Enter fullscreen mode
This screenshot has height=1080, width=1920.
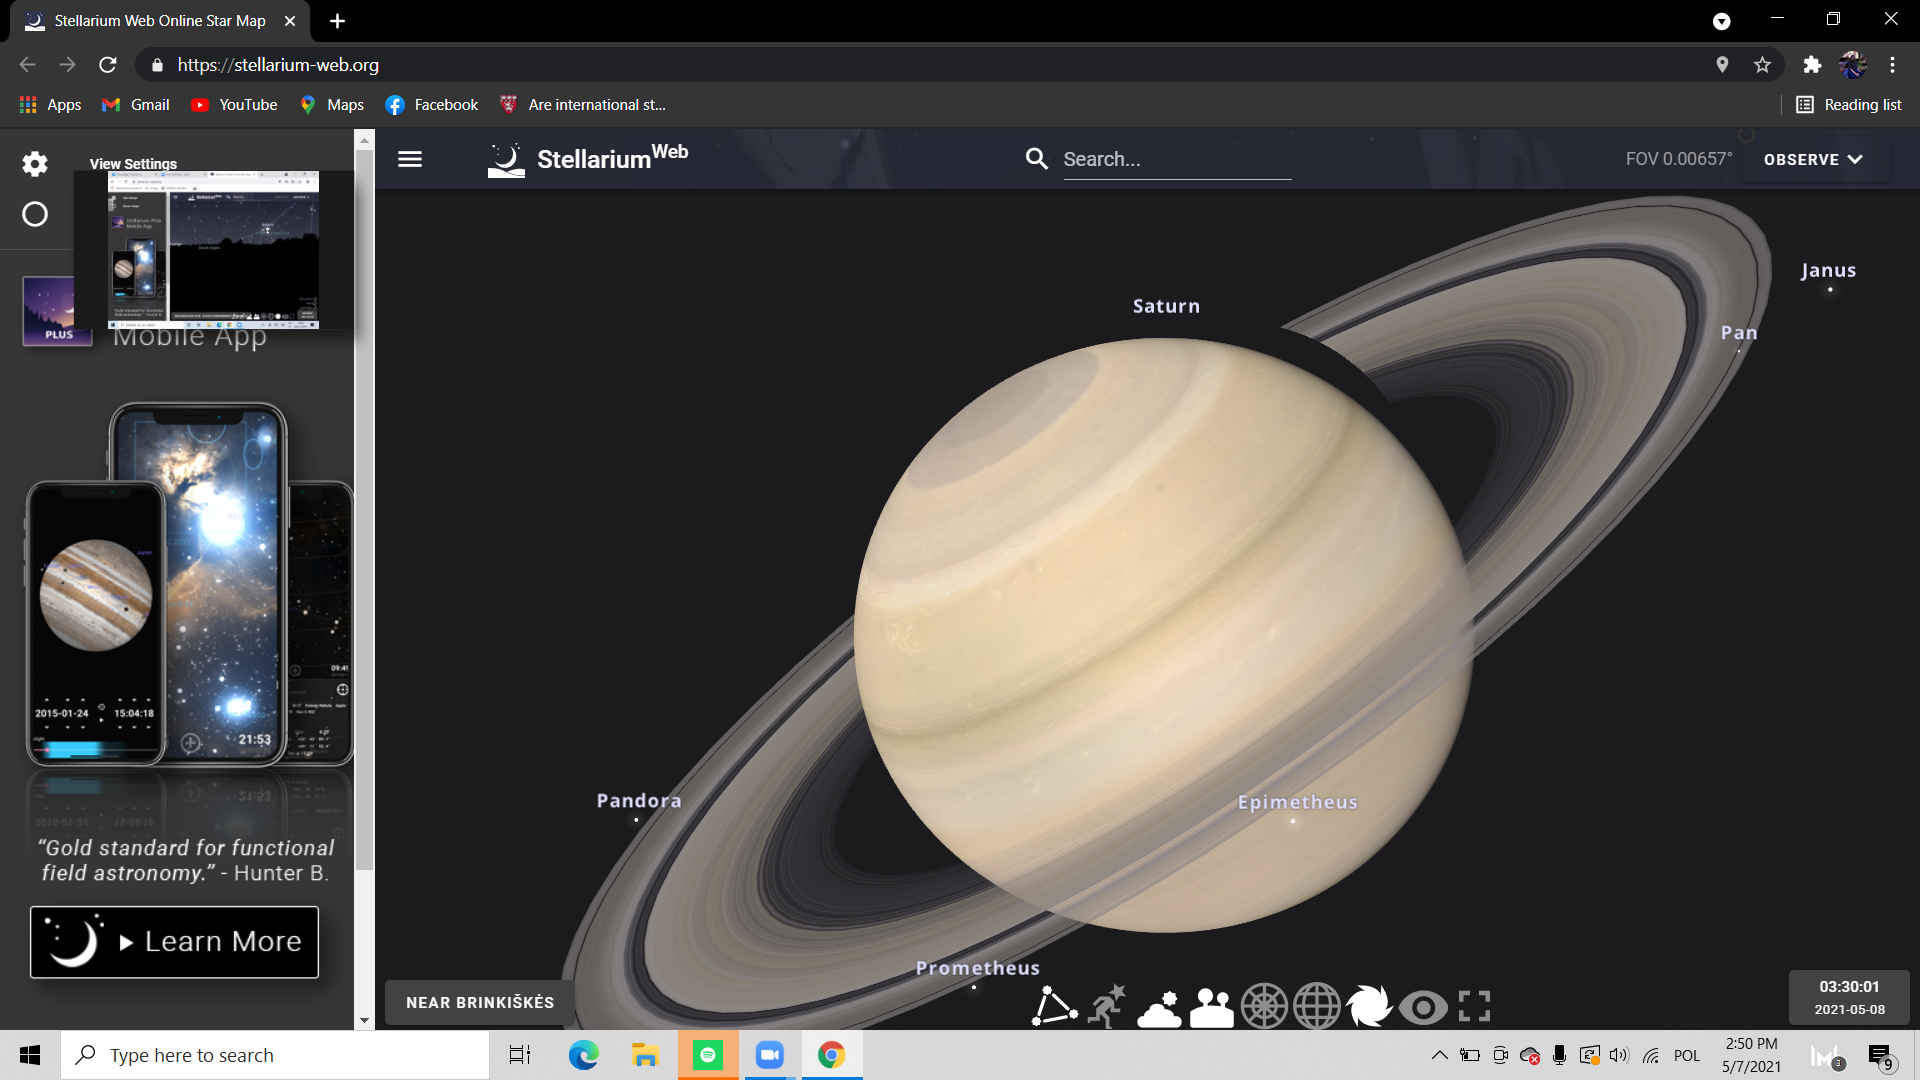click(1474, 1006)
